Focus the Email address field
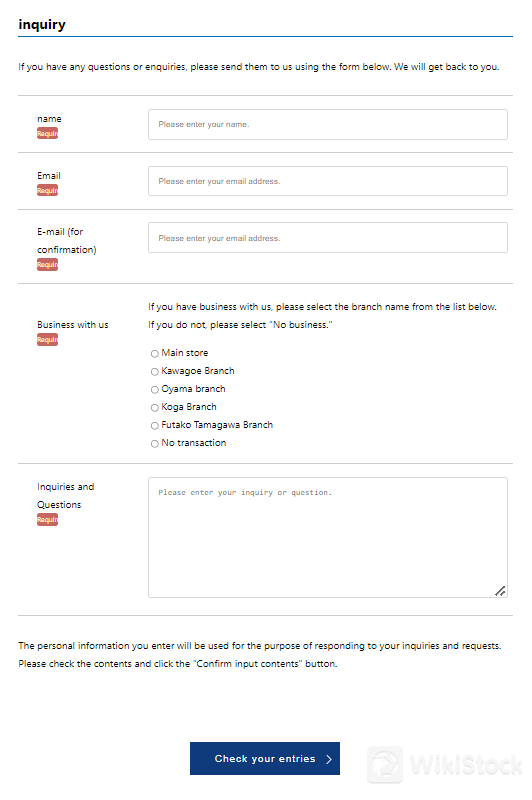Image resolution: width=532 pixels, height=800 pixels. point(327,181)
